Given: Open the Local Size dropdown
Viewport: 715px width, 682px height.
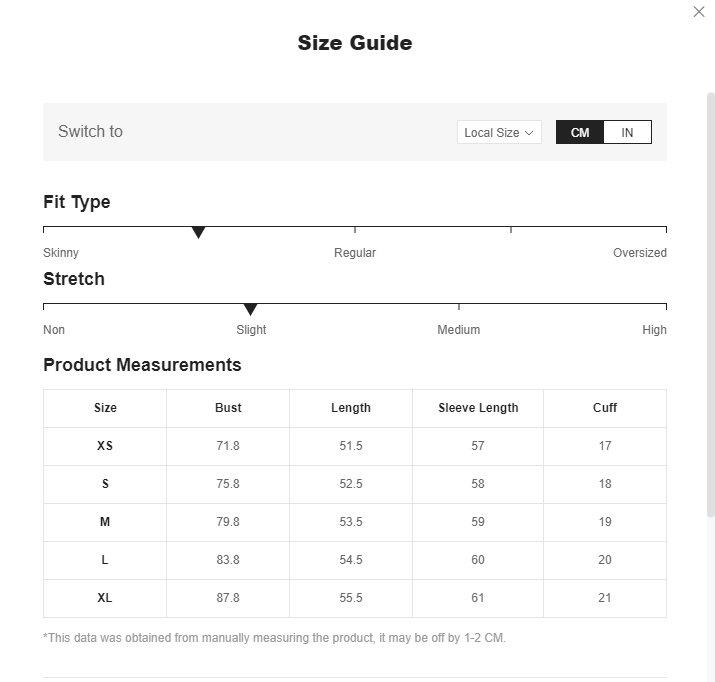Looking at the screenshot, I should click(499, 132).
